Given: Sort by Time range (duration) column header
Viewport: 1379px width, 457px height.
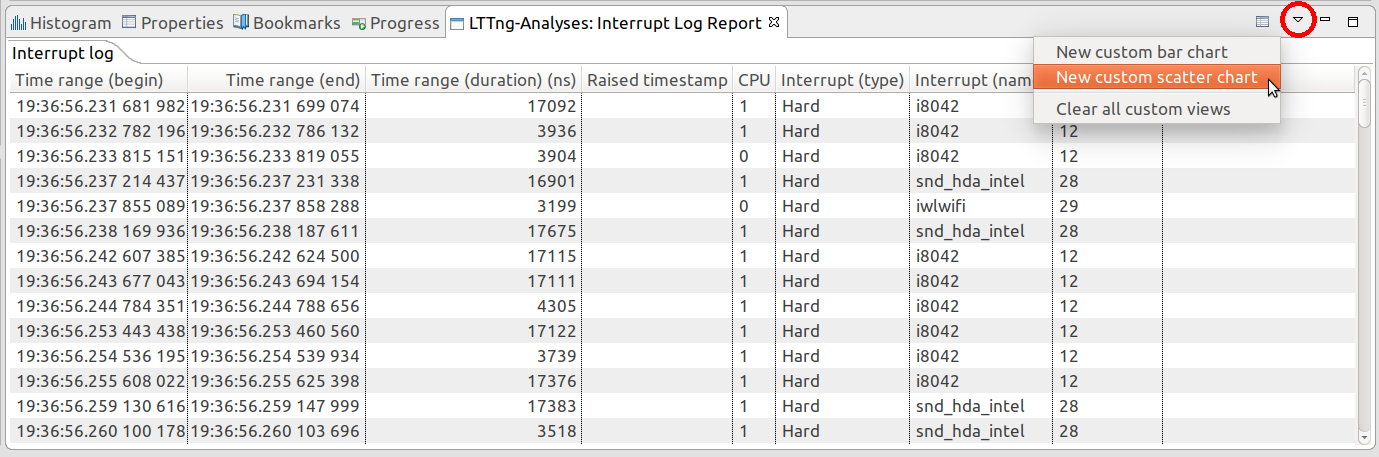Looking at the screenshot, I should click(x=473, y=80).
